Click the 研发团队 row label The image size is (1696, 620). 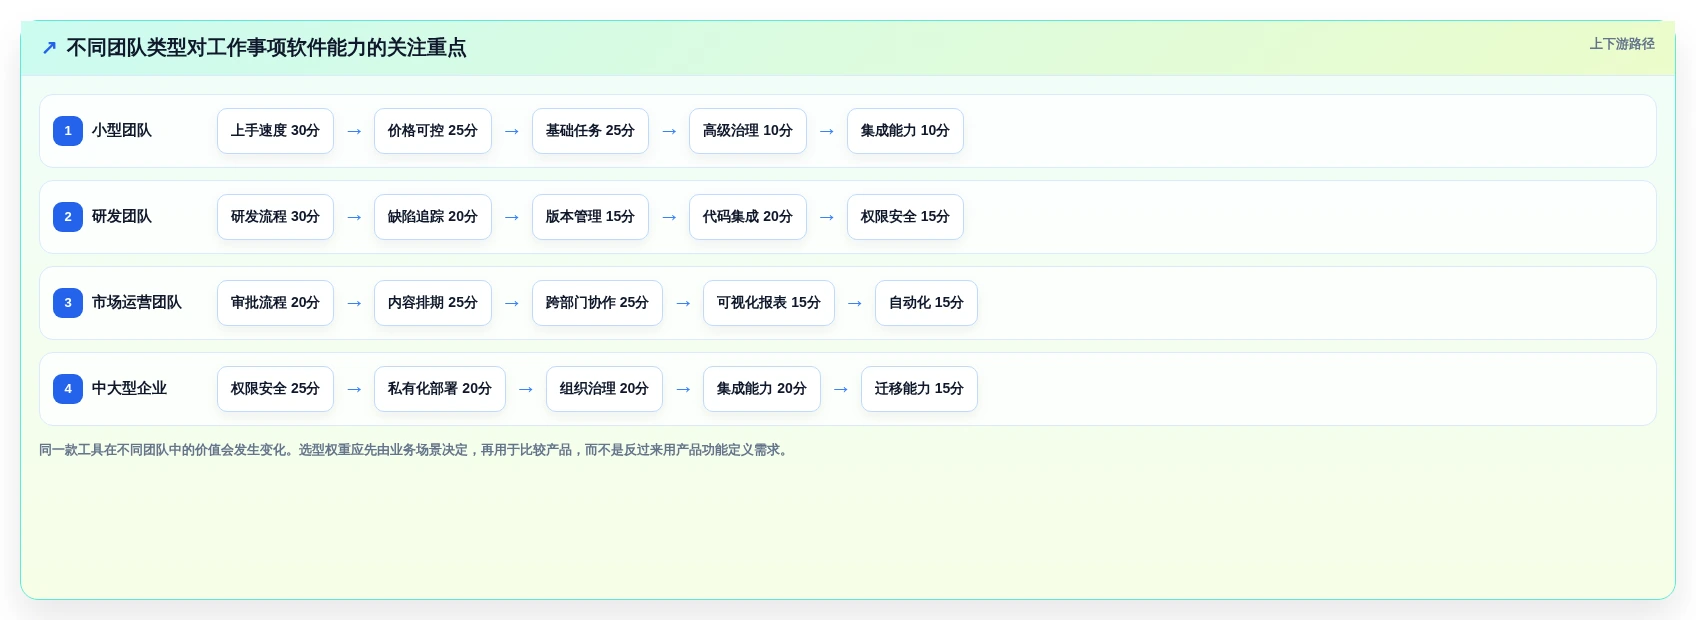click(x=122, y=217)
